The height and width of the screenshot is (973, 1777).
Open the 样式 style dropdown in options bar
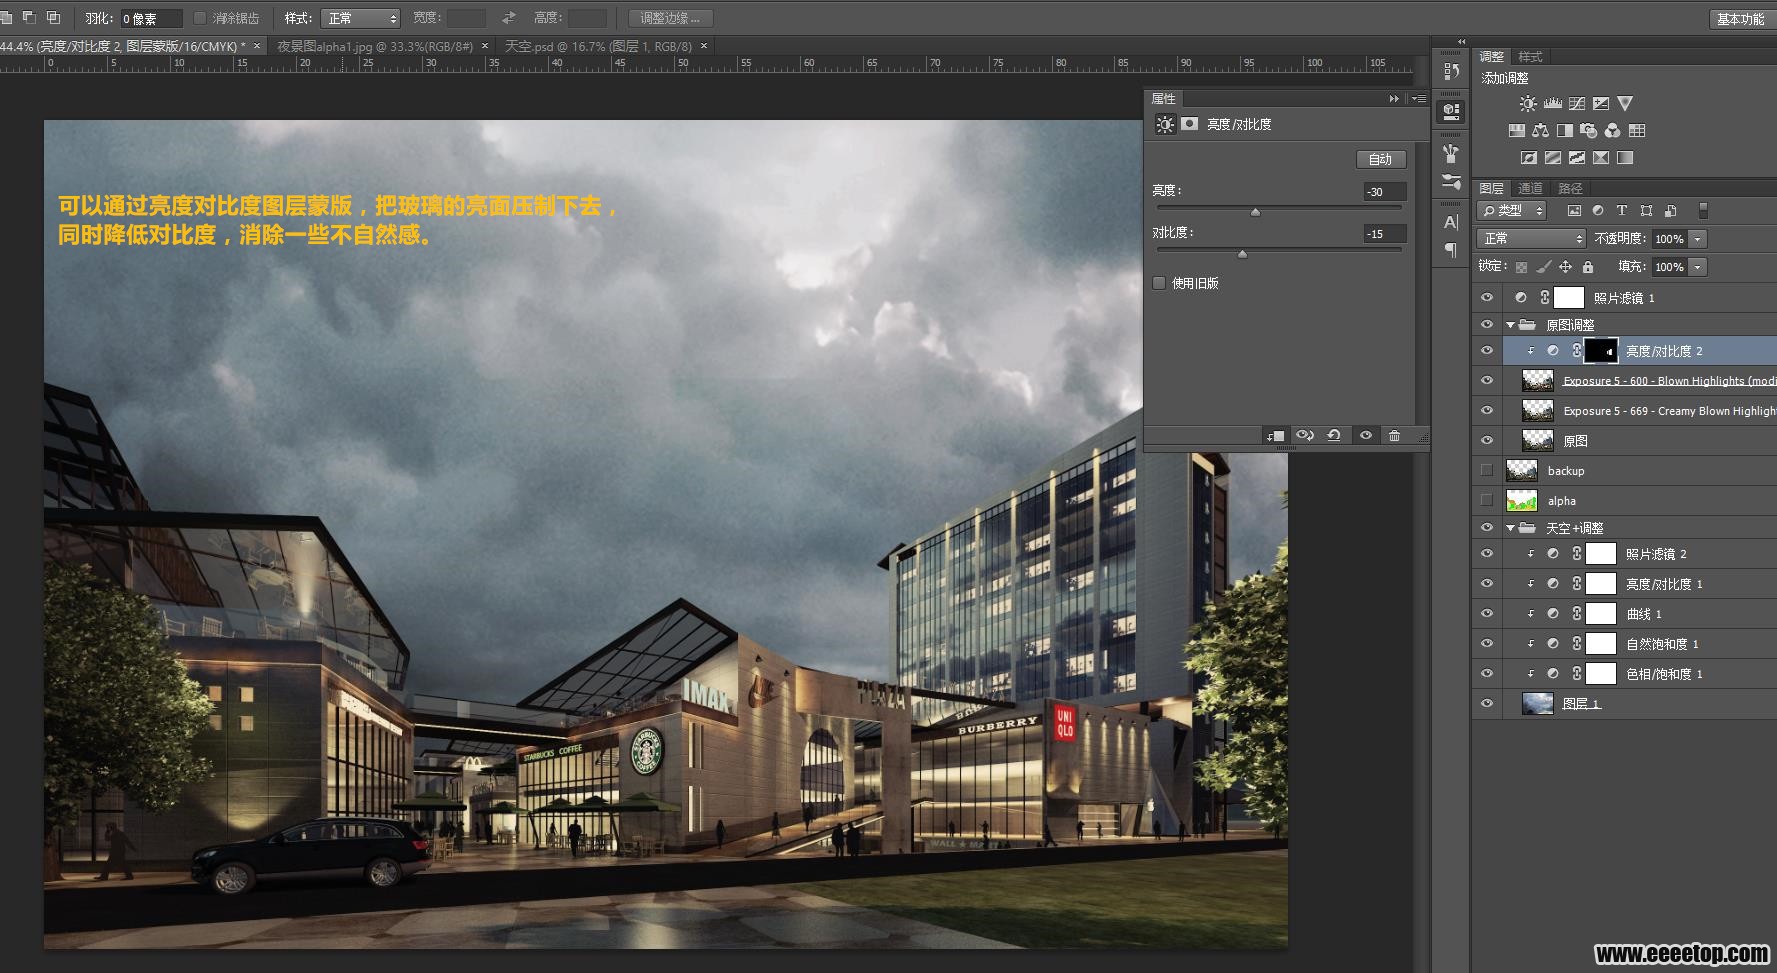360,18
